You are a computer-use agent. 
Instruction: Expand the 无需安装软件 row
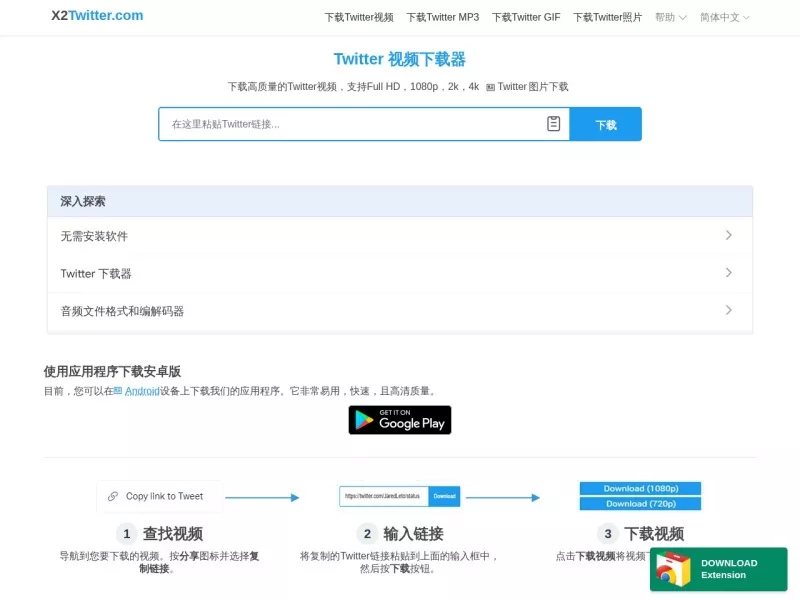click(x=399, y=236)
